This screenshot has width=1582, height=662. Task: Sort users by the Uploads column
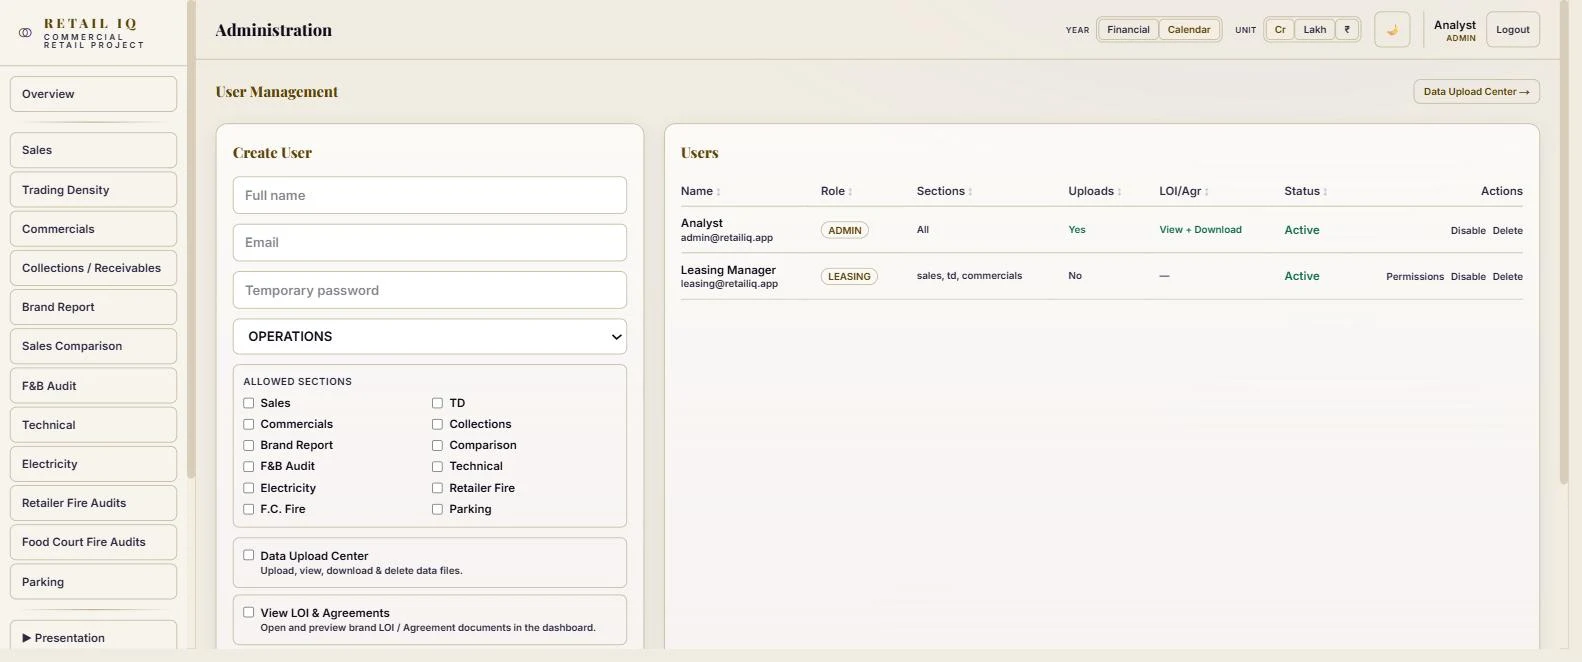[1094, 191]
